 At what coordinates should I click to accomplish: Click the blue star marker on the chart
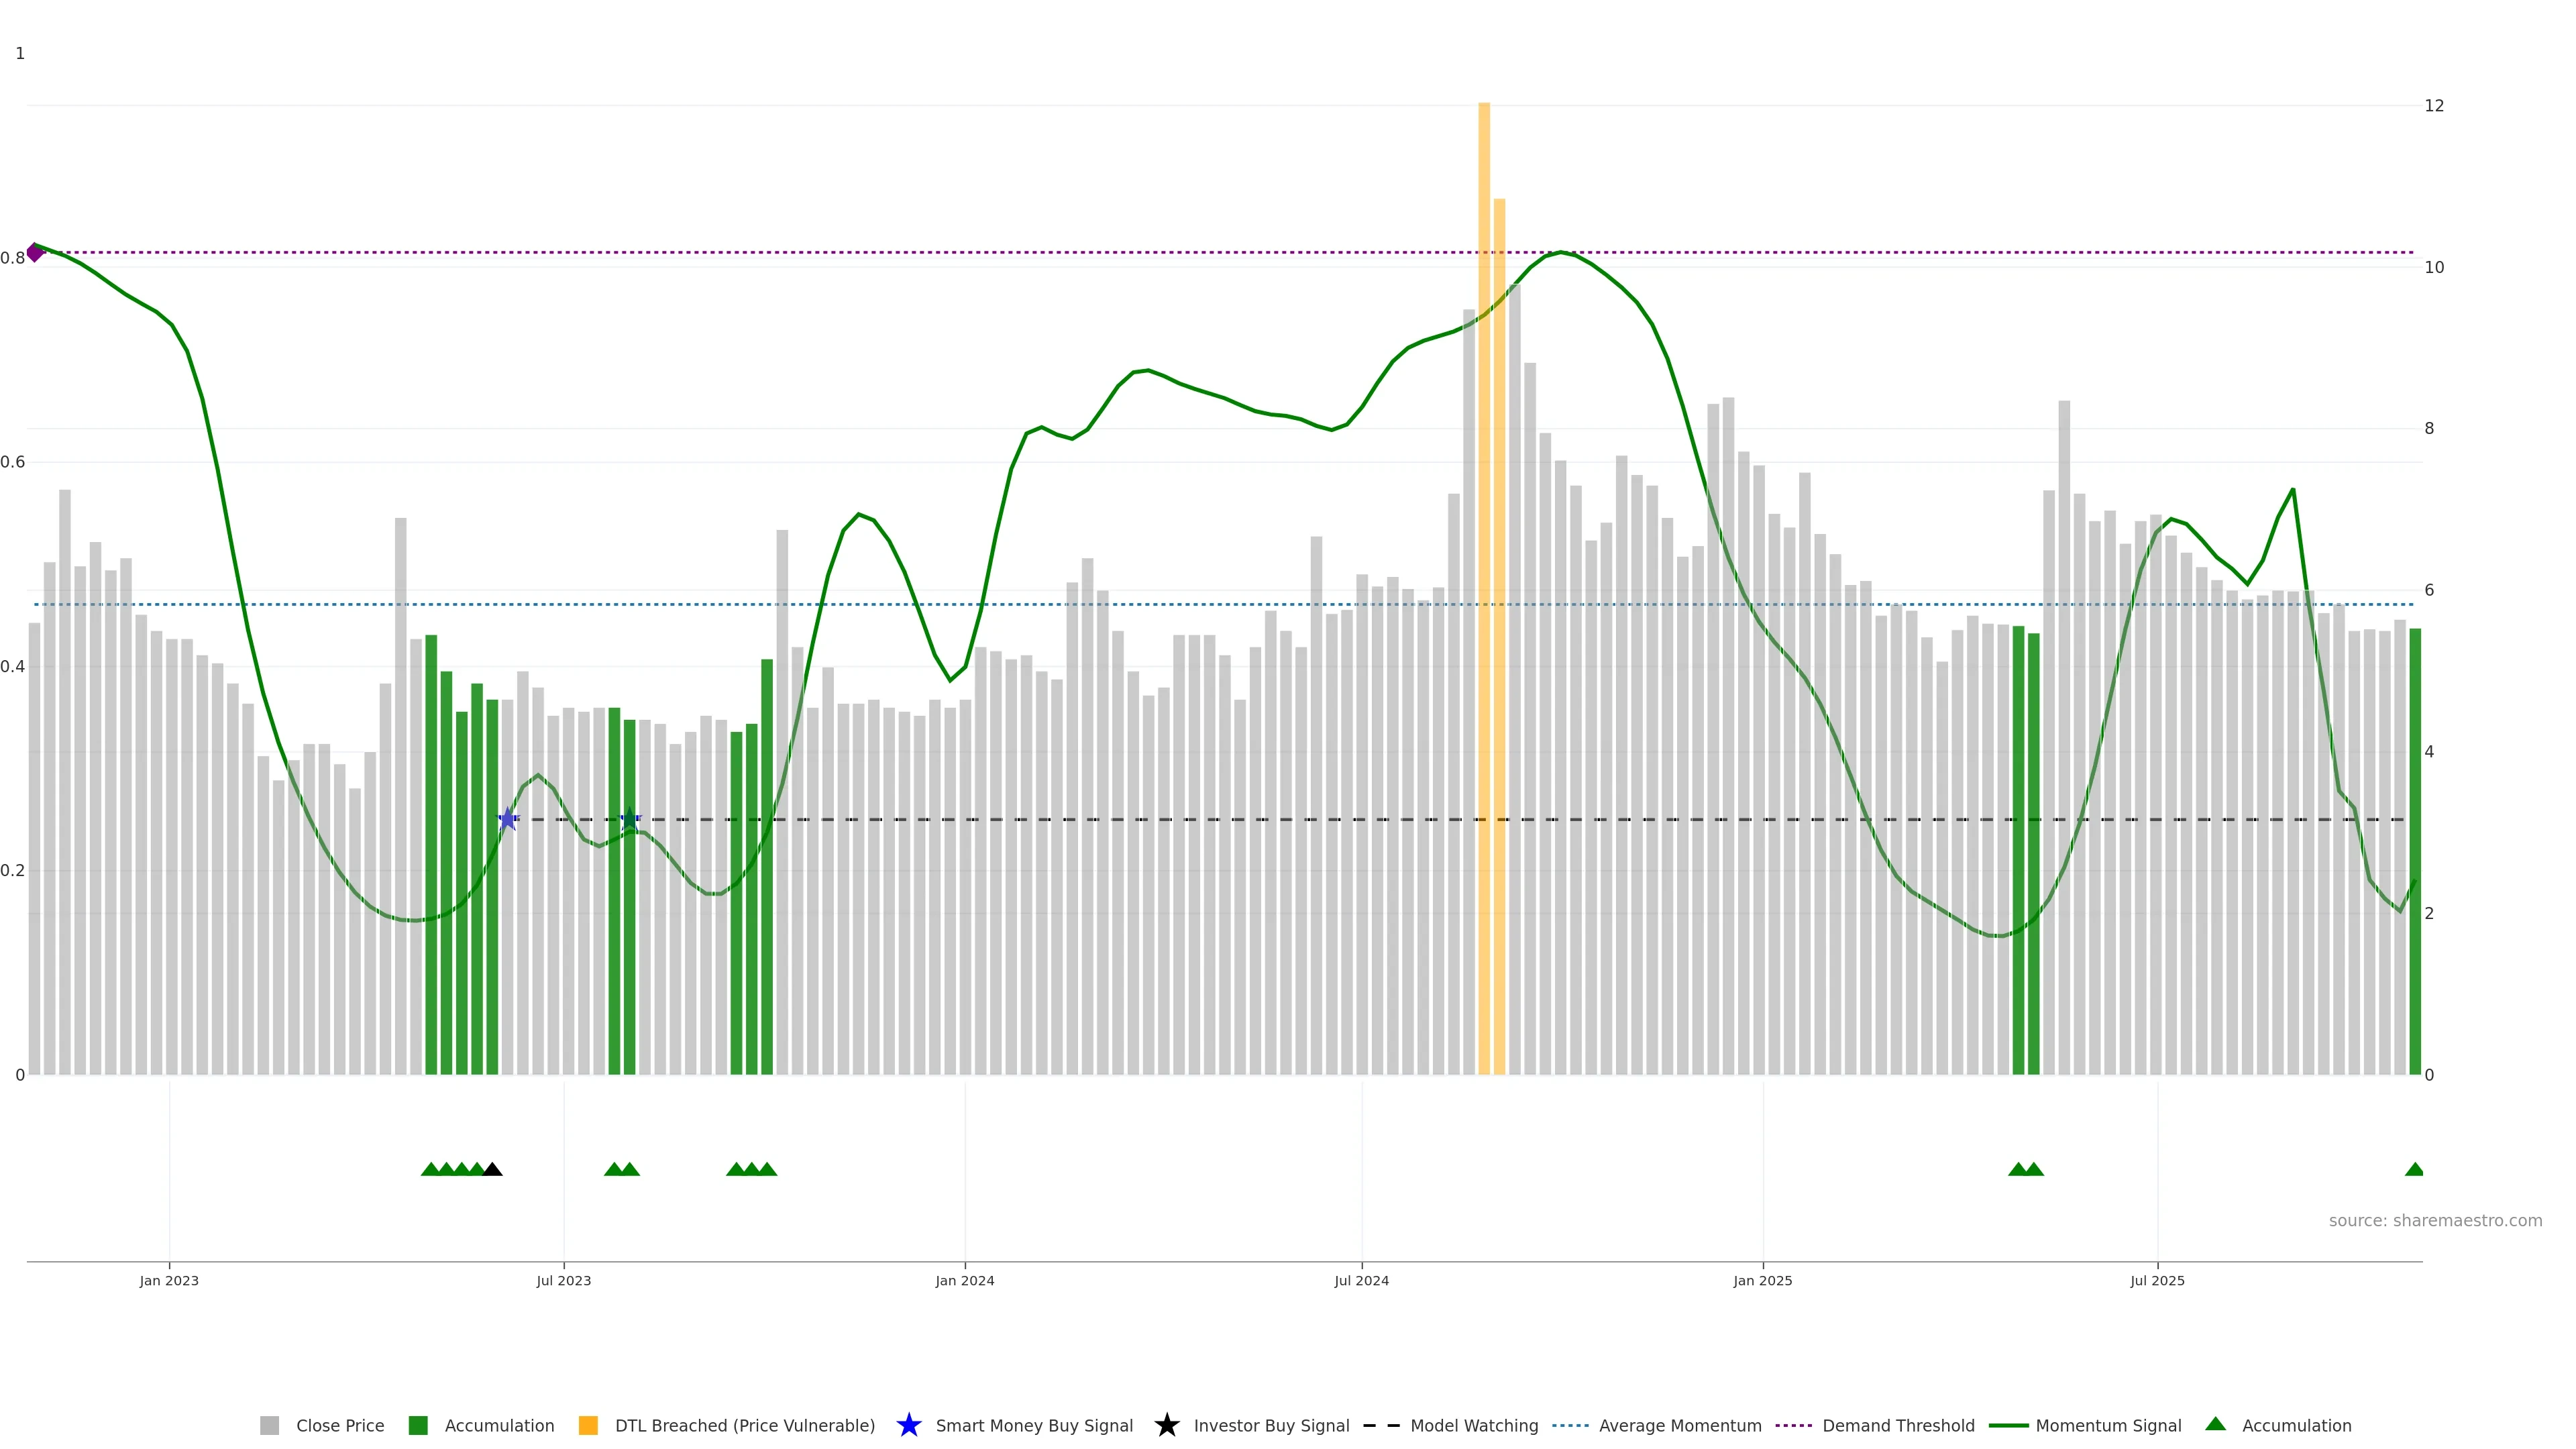click(x=508, y=819)
